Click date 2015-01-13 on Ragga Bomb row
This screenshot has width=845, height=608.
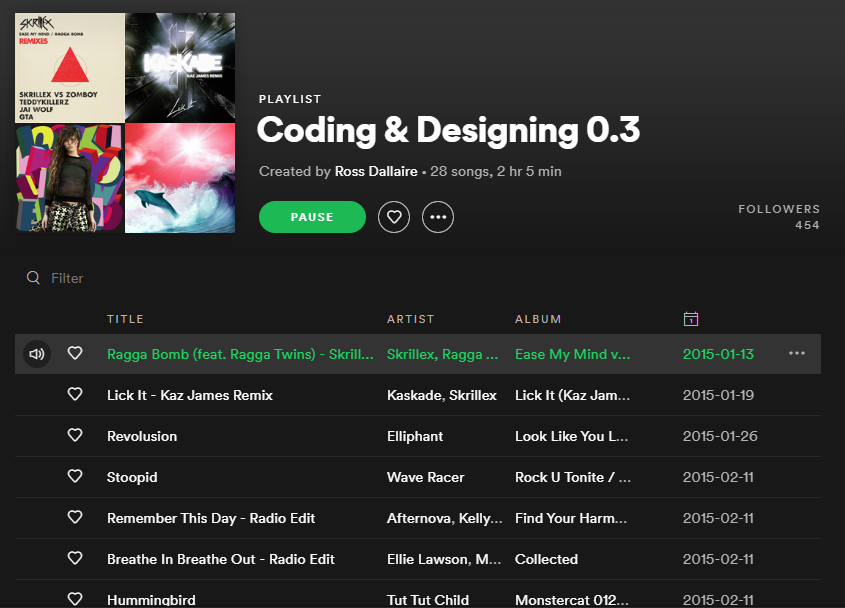click(x=718, y=354)
